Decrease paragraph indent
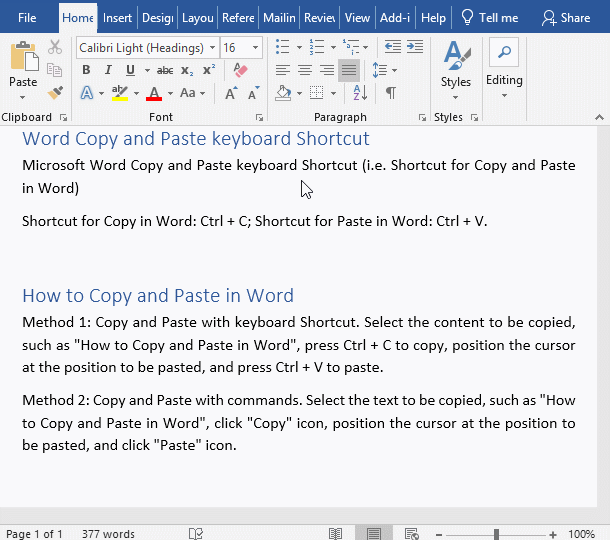The height and width of the screenshot is (540, 610). pyautogui.click(x=393, y=47)
